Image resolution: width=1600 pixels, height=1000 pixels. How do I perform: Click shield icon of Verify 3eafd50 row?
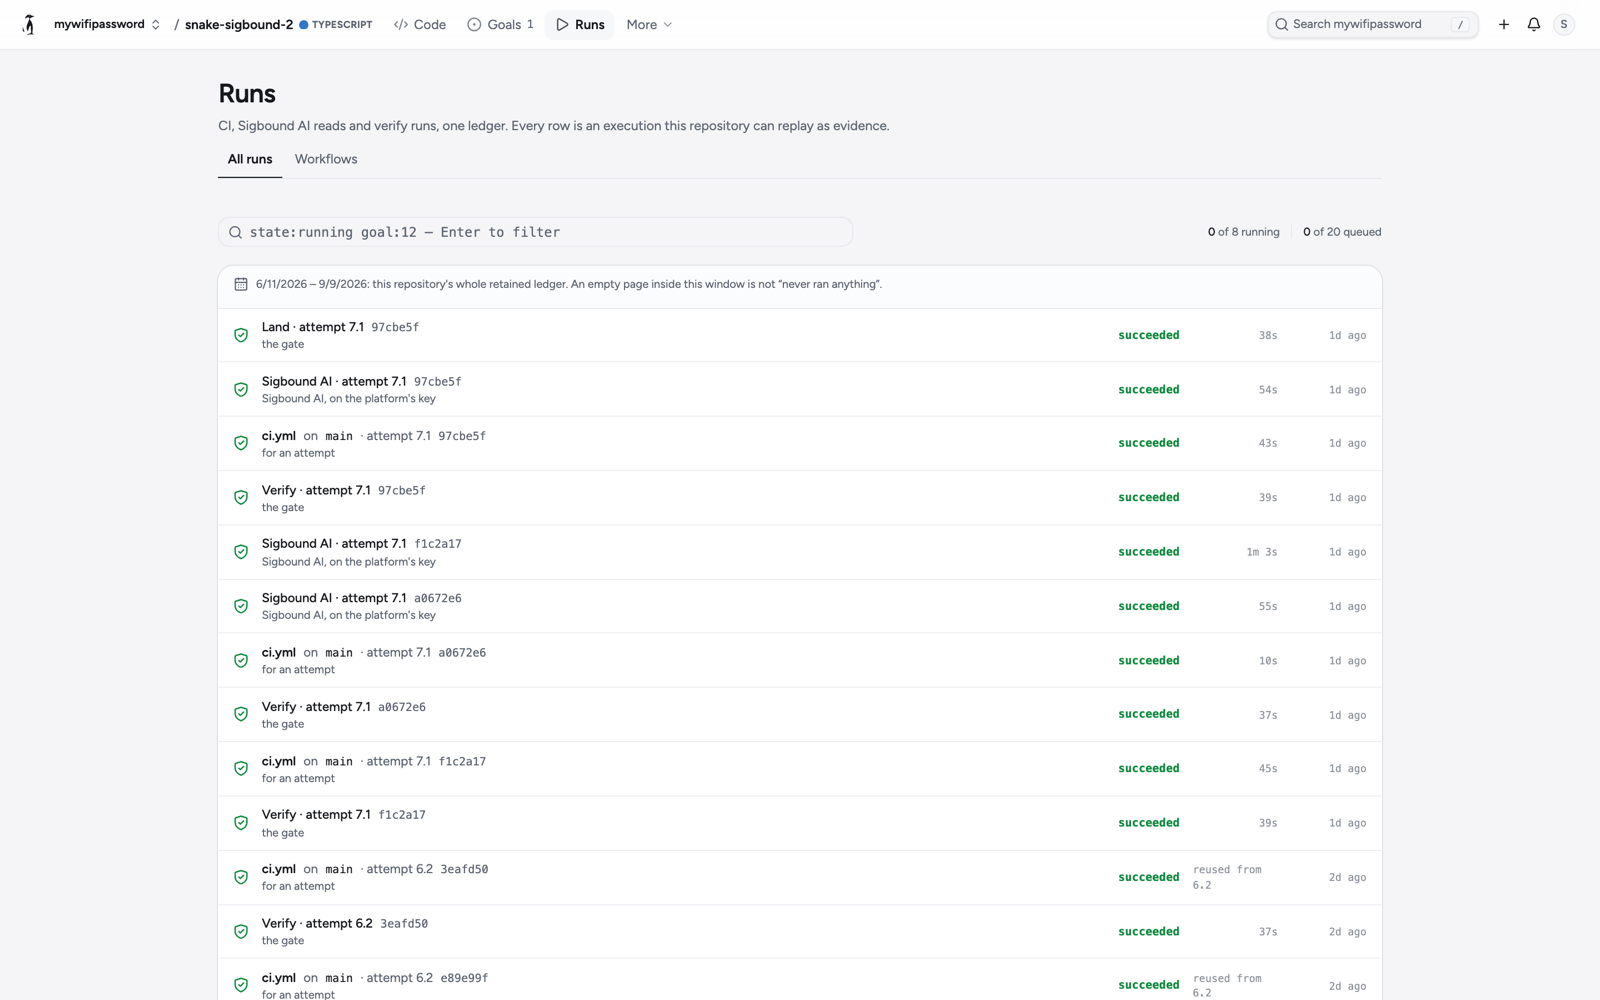241,931
